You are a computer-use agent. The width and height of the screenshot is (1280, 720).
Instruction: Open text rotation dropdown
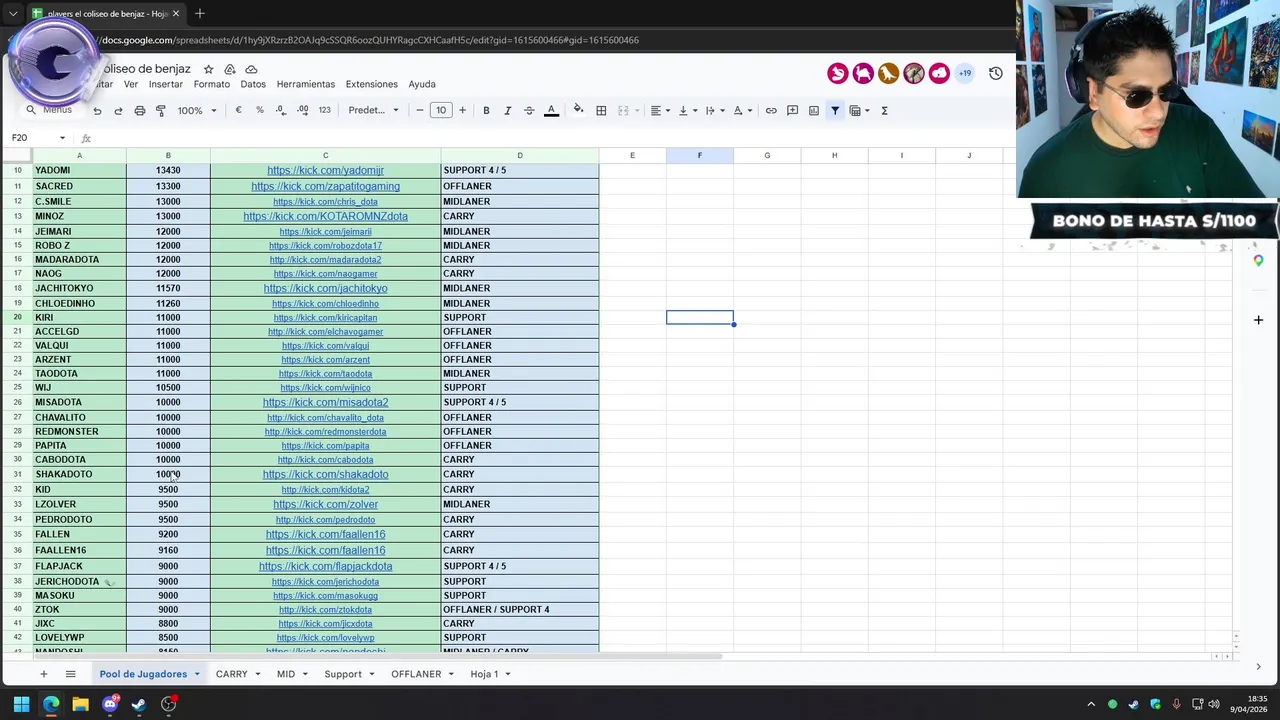pyautogui.click(x=742, y=110)
